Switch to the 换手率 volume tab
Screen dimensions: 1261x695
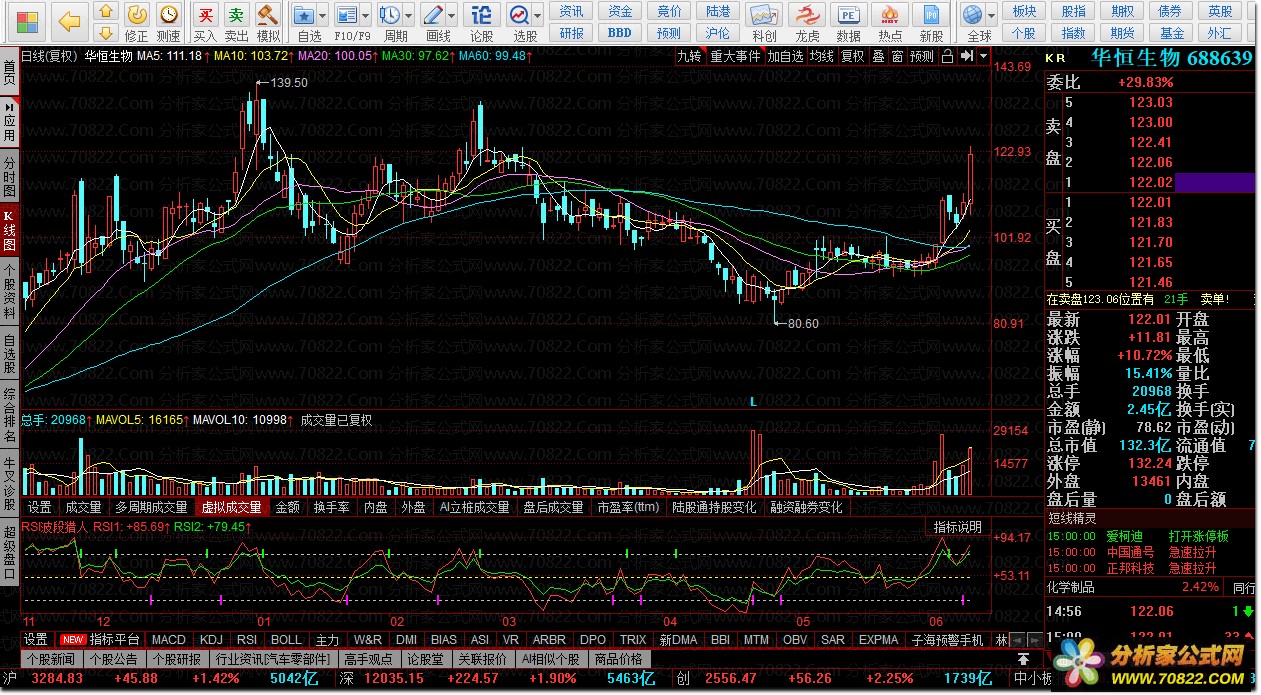(x=331, y=507)
